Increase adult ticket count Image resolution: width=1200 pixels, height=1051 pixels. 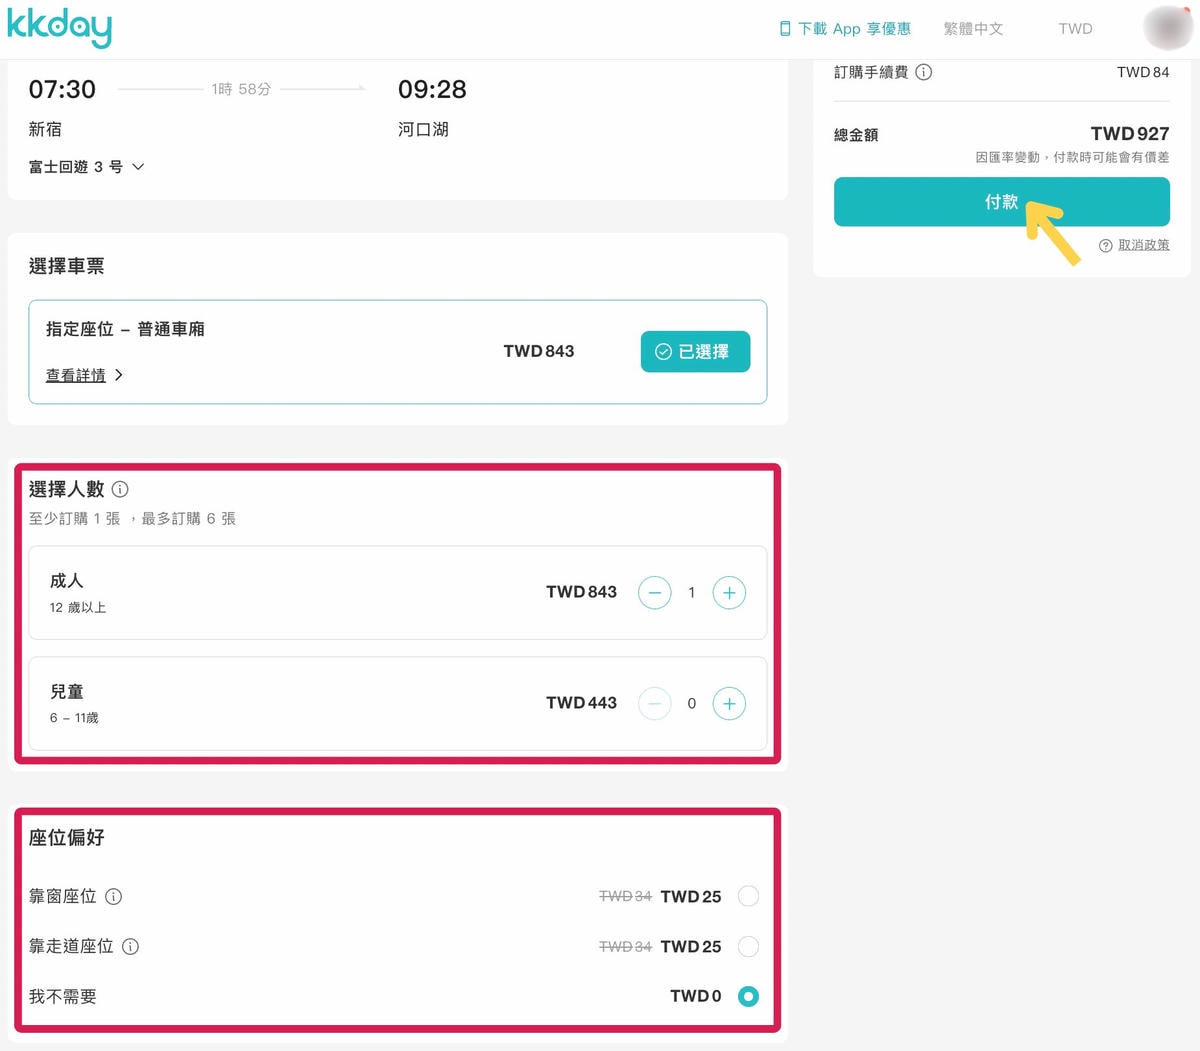(x=729, y=593)
